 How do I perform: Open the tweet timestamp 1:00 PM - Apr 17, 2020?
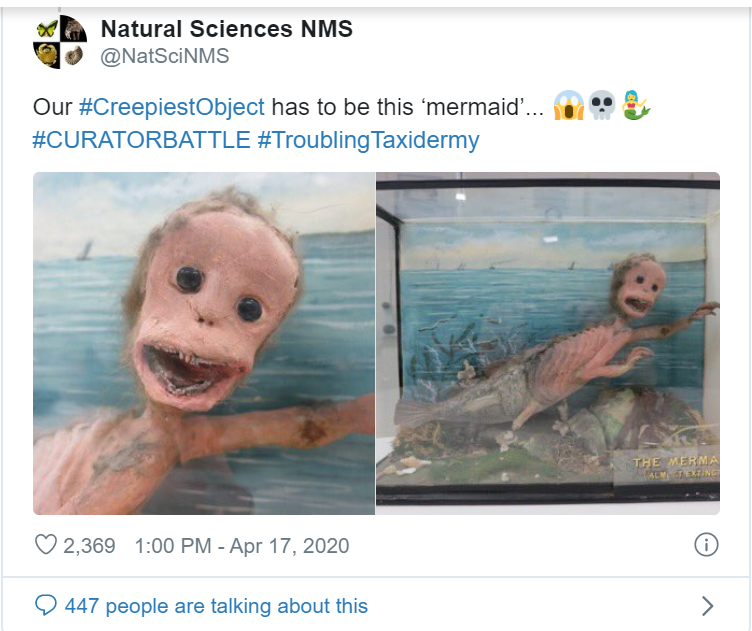point(240,546)
